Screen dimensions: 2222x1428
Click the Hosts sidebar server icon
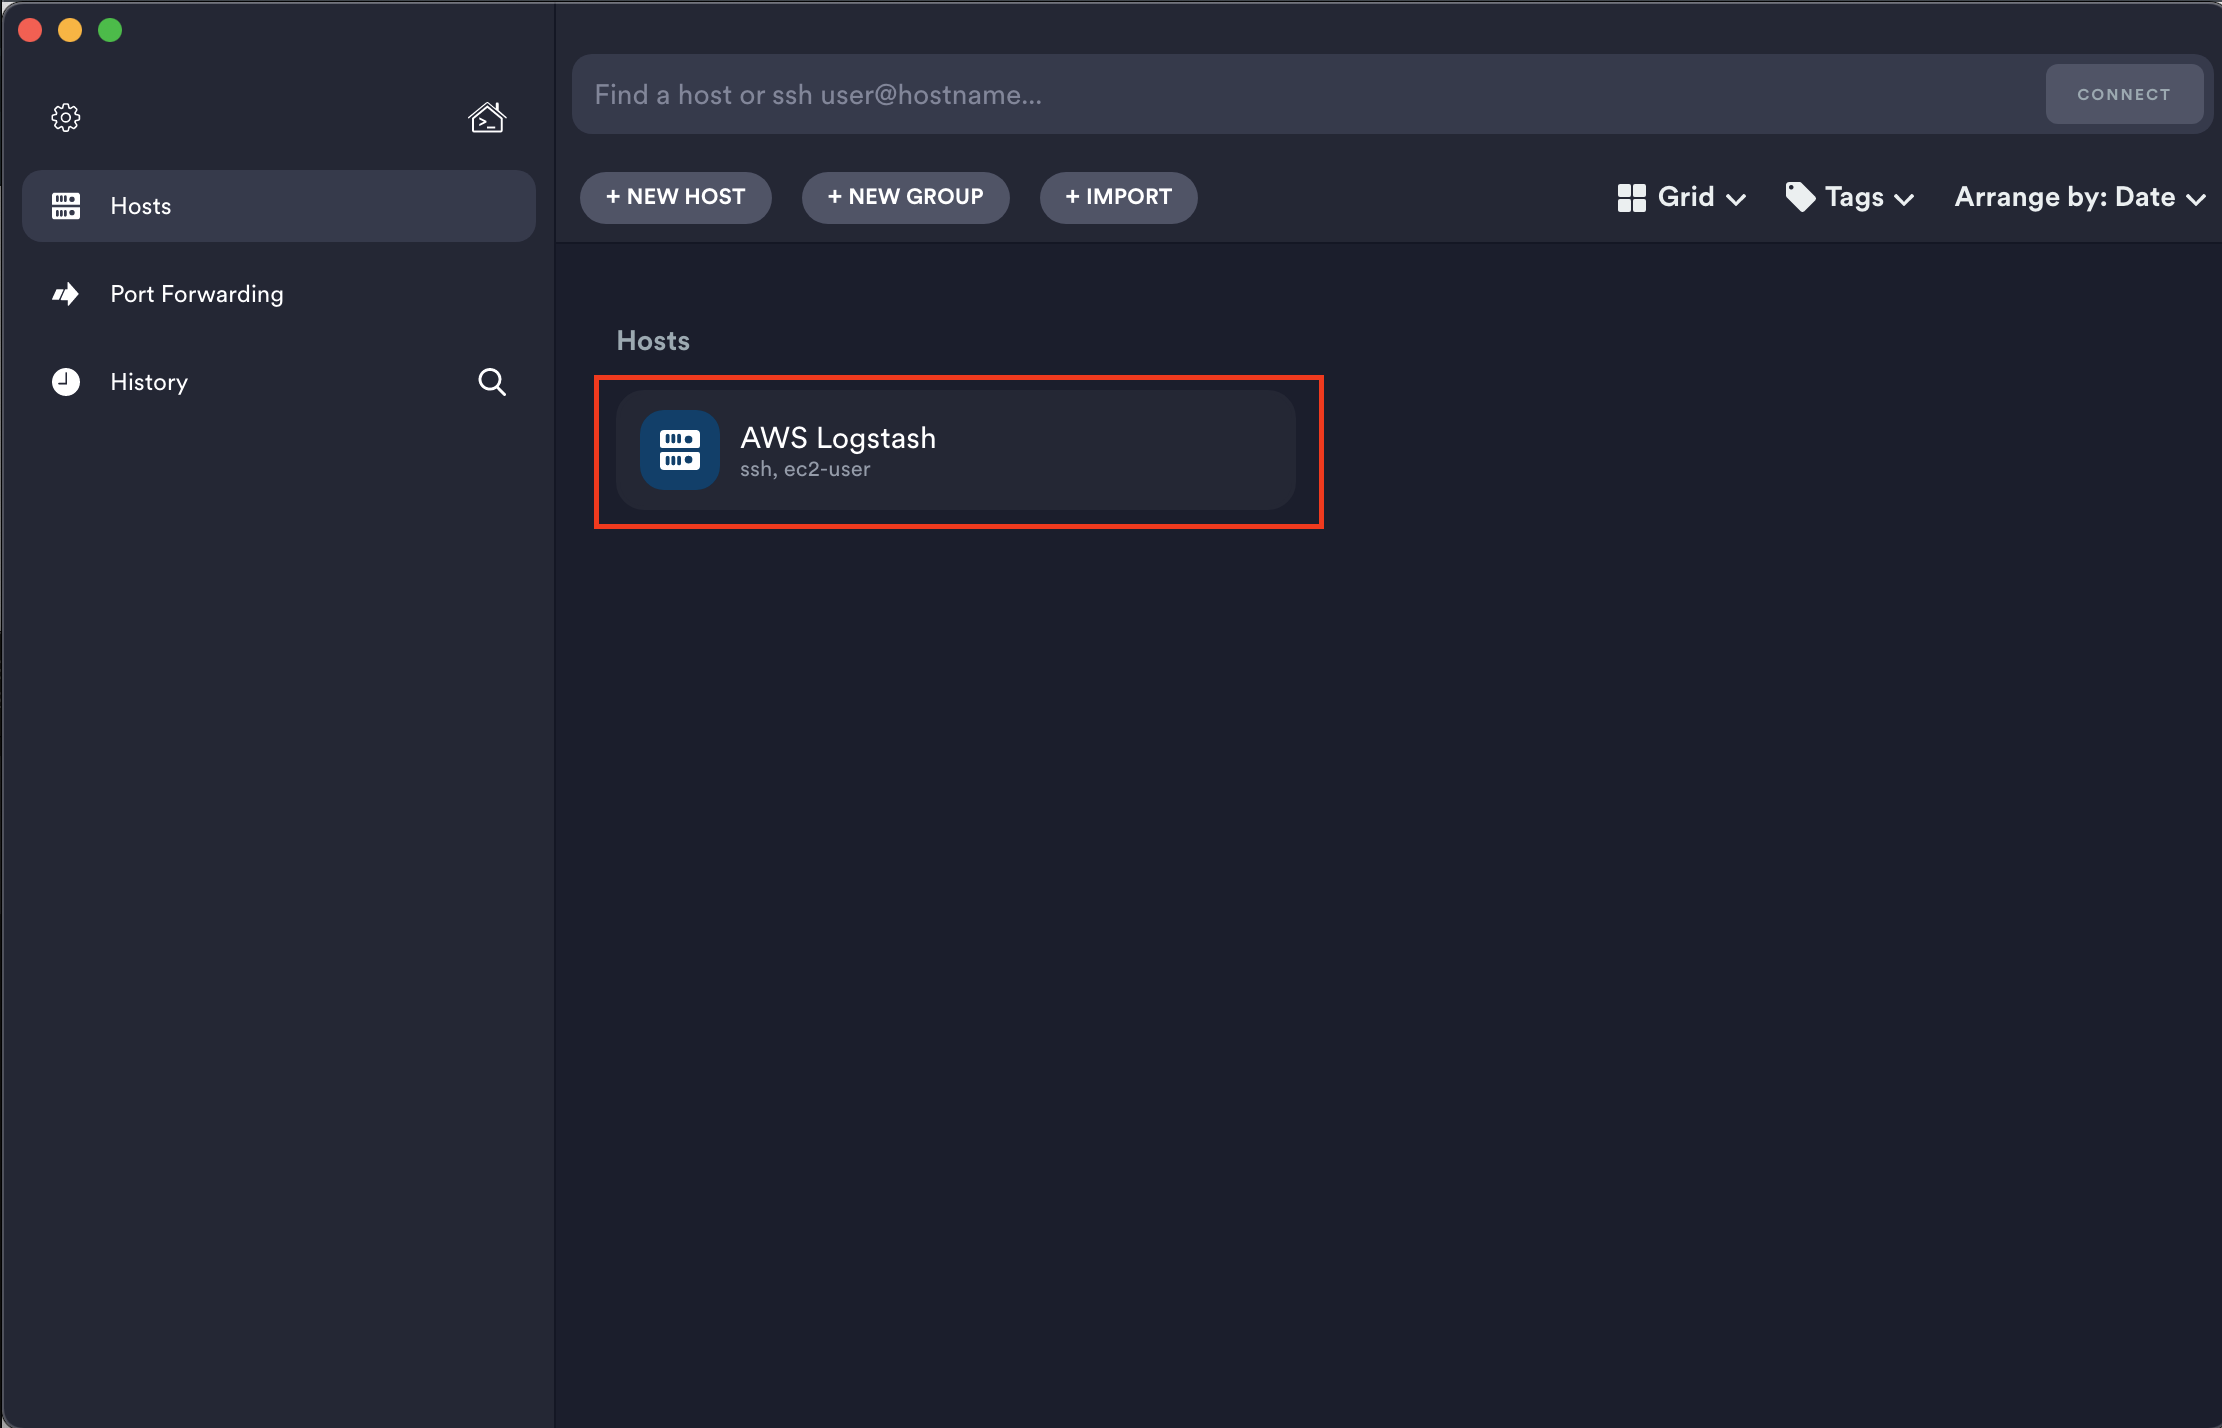click(66, 206)
